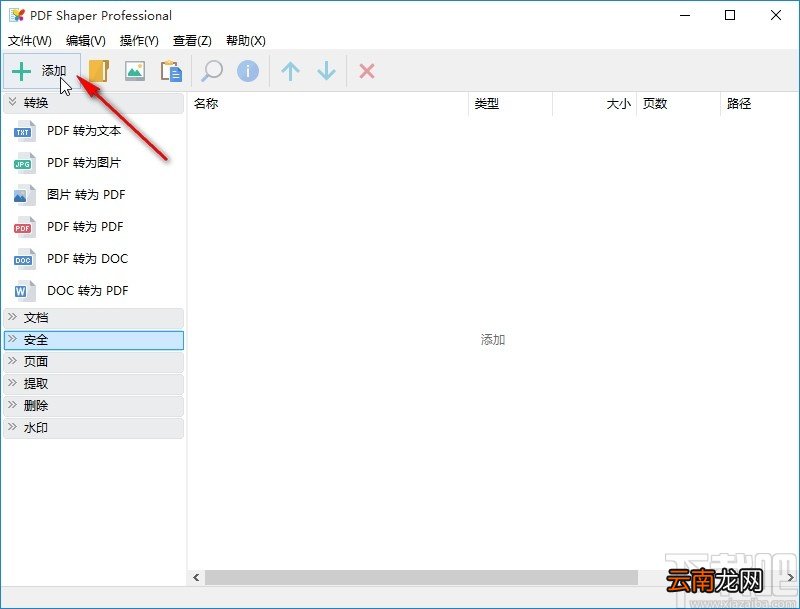Open the 查看(Z) menu
The image size is (800, 609).
click(192, 40)
